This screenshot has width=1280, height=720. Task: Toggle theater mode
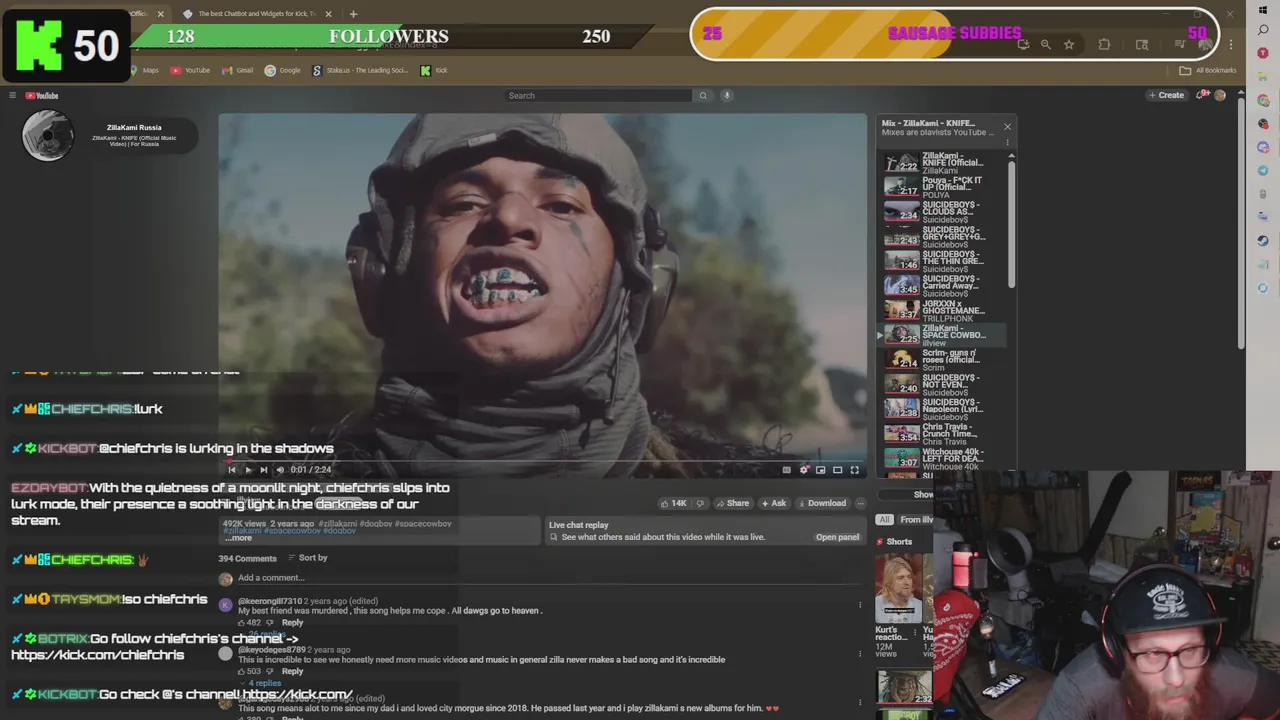coord(838,470)
